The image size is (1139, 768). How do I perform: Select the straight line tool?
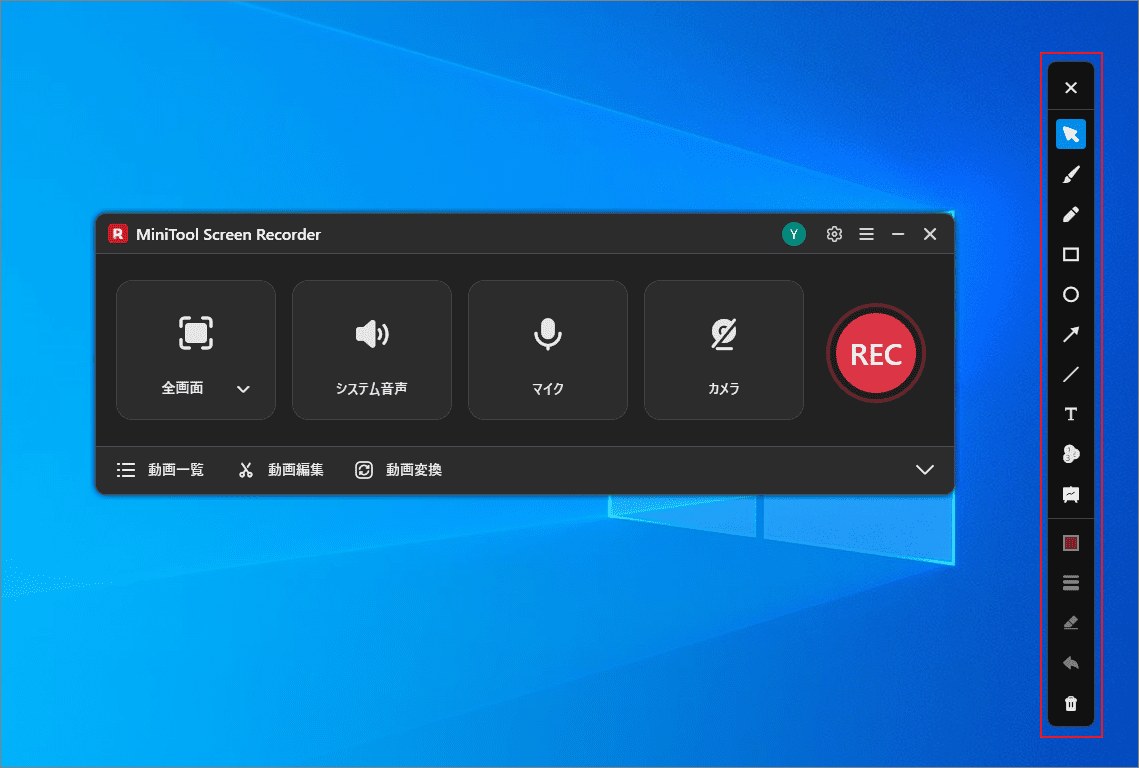[x=1071, y=374]
